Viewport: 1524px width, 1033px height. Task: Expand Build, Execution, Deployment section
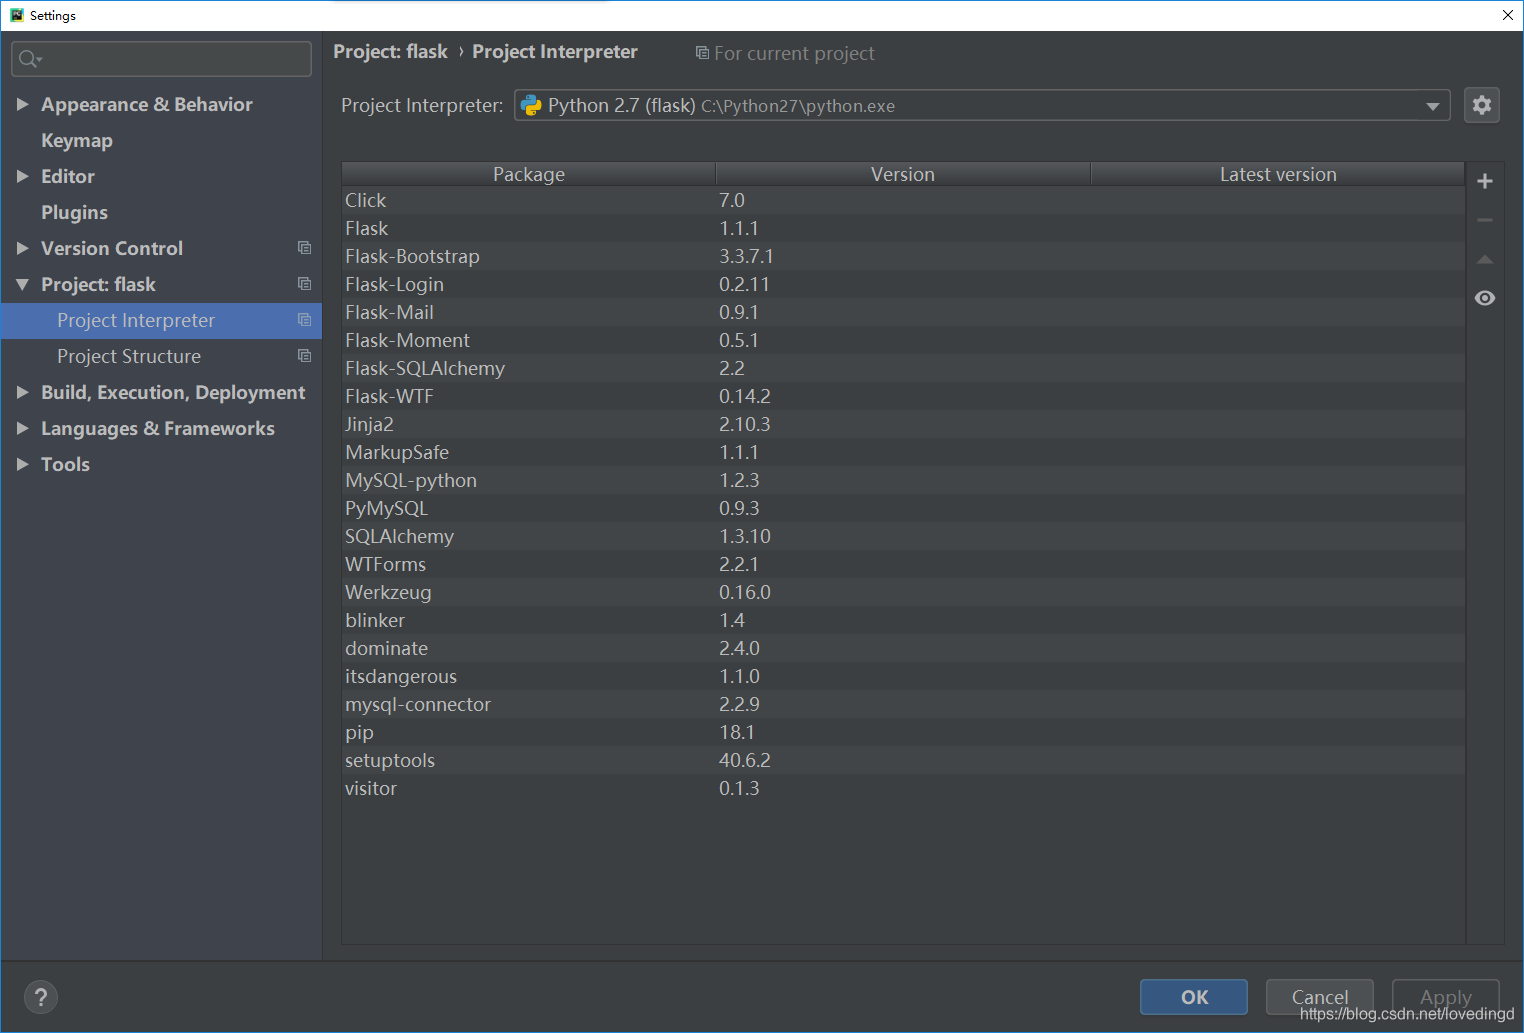point(22,392)
